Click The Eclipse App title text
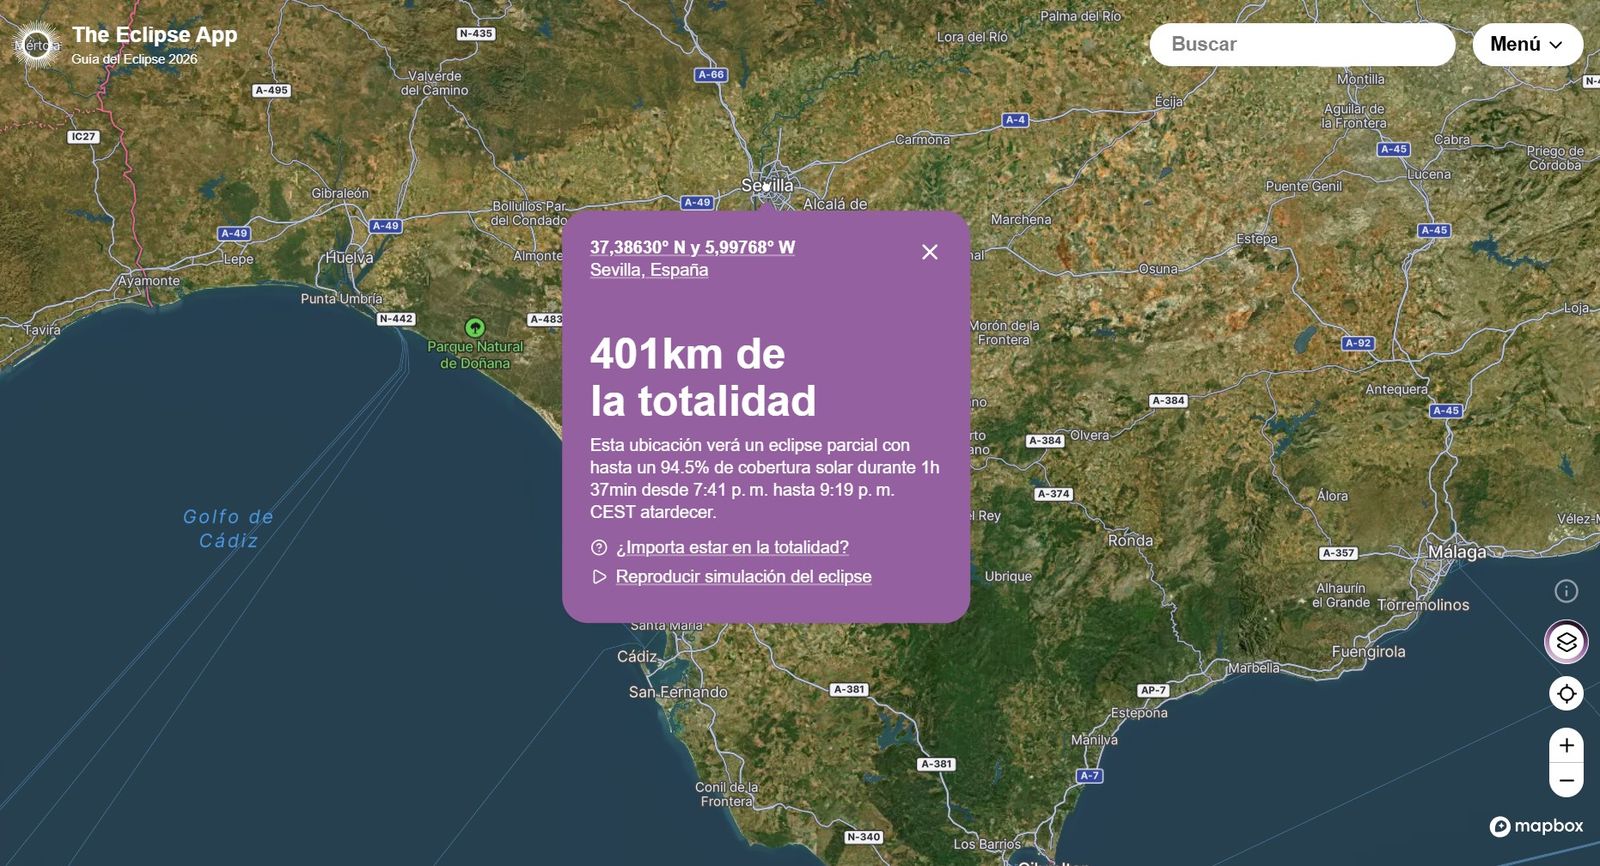Screen dimensions: 1600x866 [x=154, y=35]
